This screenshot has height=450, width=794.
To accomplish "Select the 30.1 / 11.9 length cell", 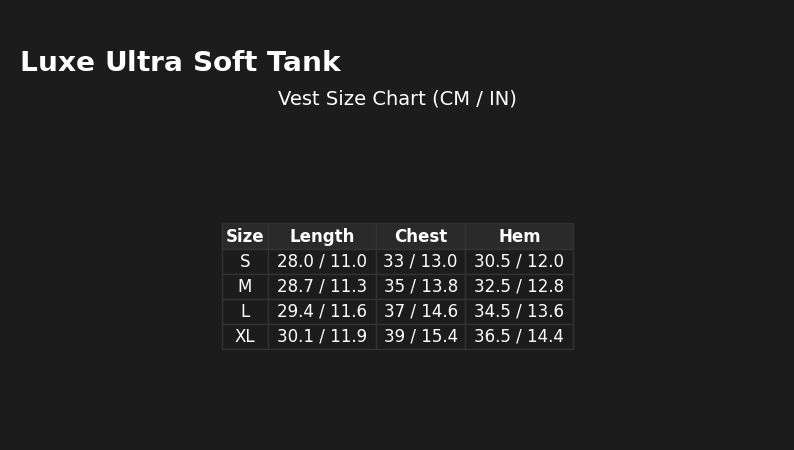I will (322, 337).
